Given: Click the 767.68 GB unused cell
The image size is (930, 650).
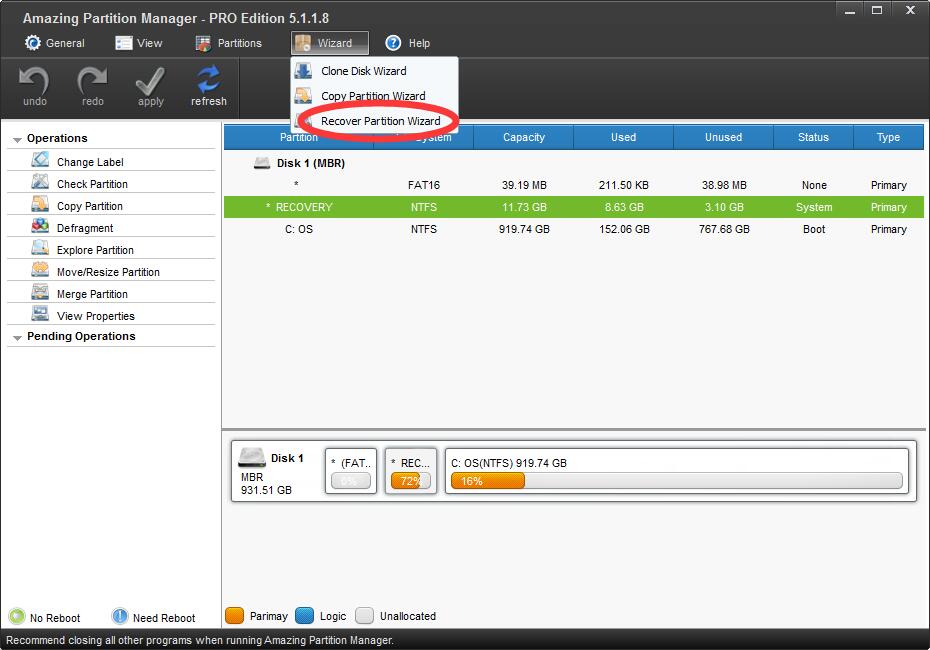Looking at the screenshot, I should (724, 229).
